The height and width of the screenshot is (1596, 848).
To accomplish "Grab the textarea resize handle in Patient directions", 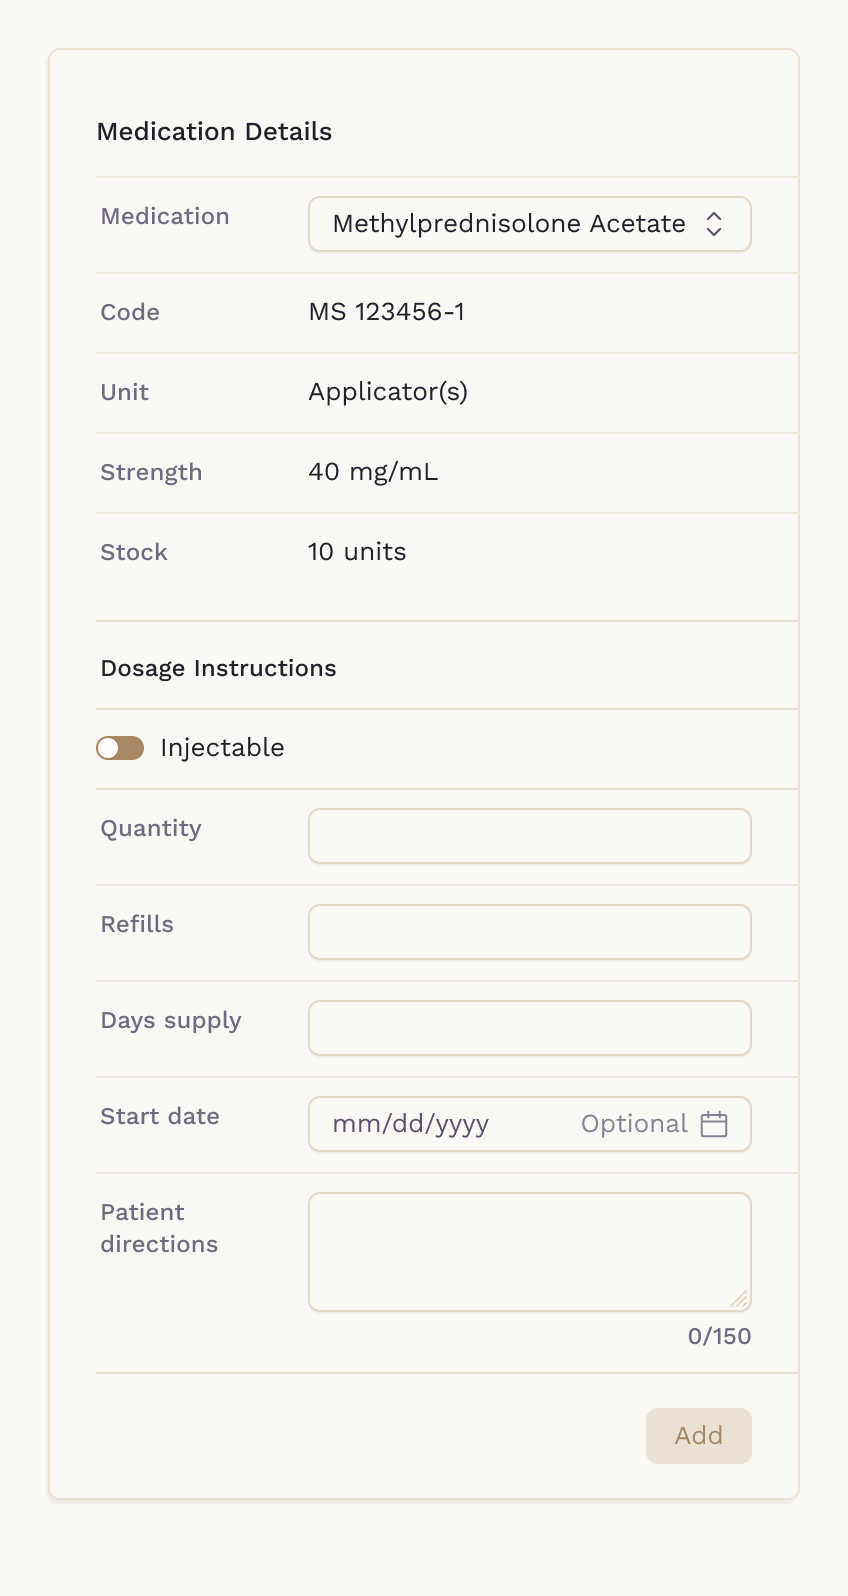I will 739,1299.
